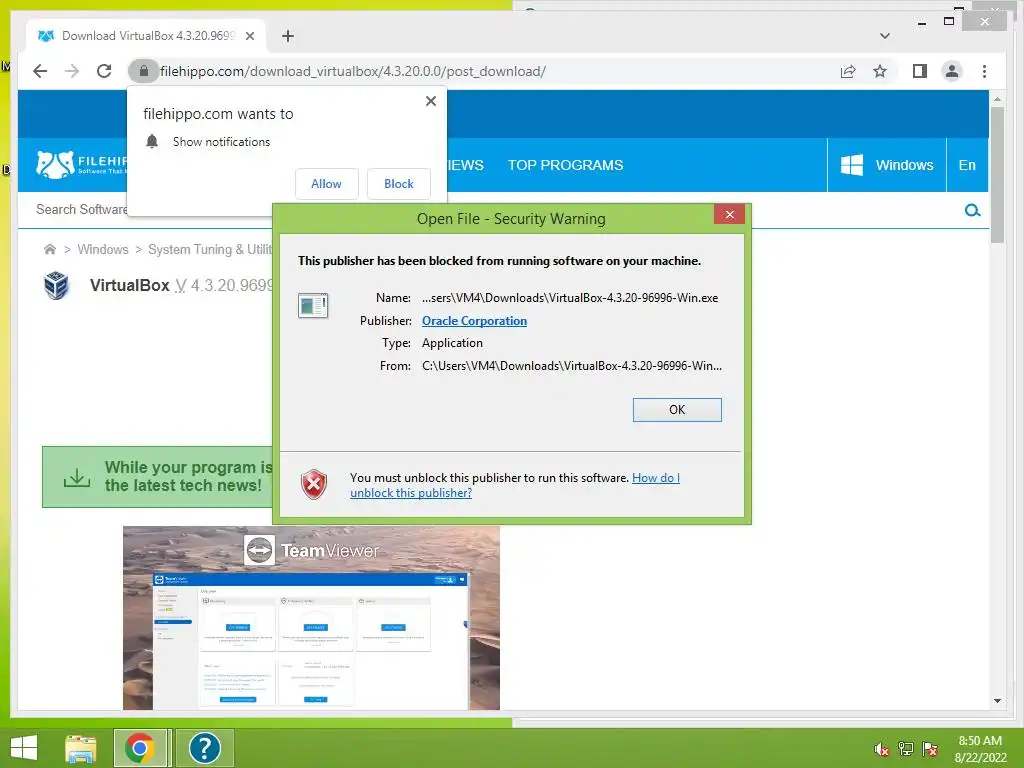Expand the tab search dropdown
The width and height of the screenshot is (1024, 768).
pyautogui.click(x=884, y=36)
